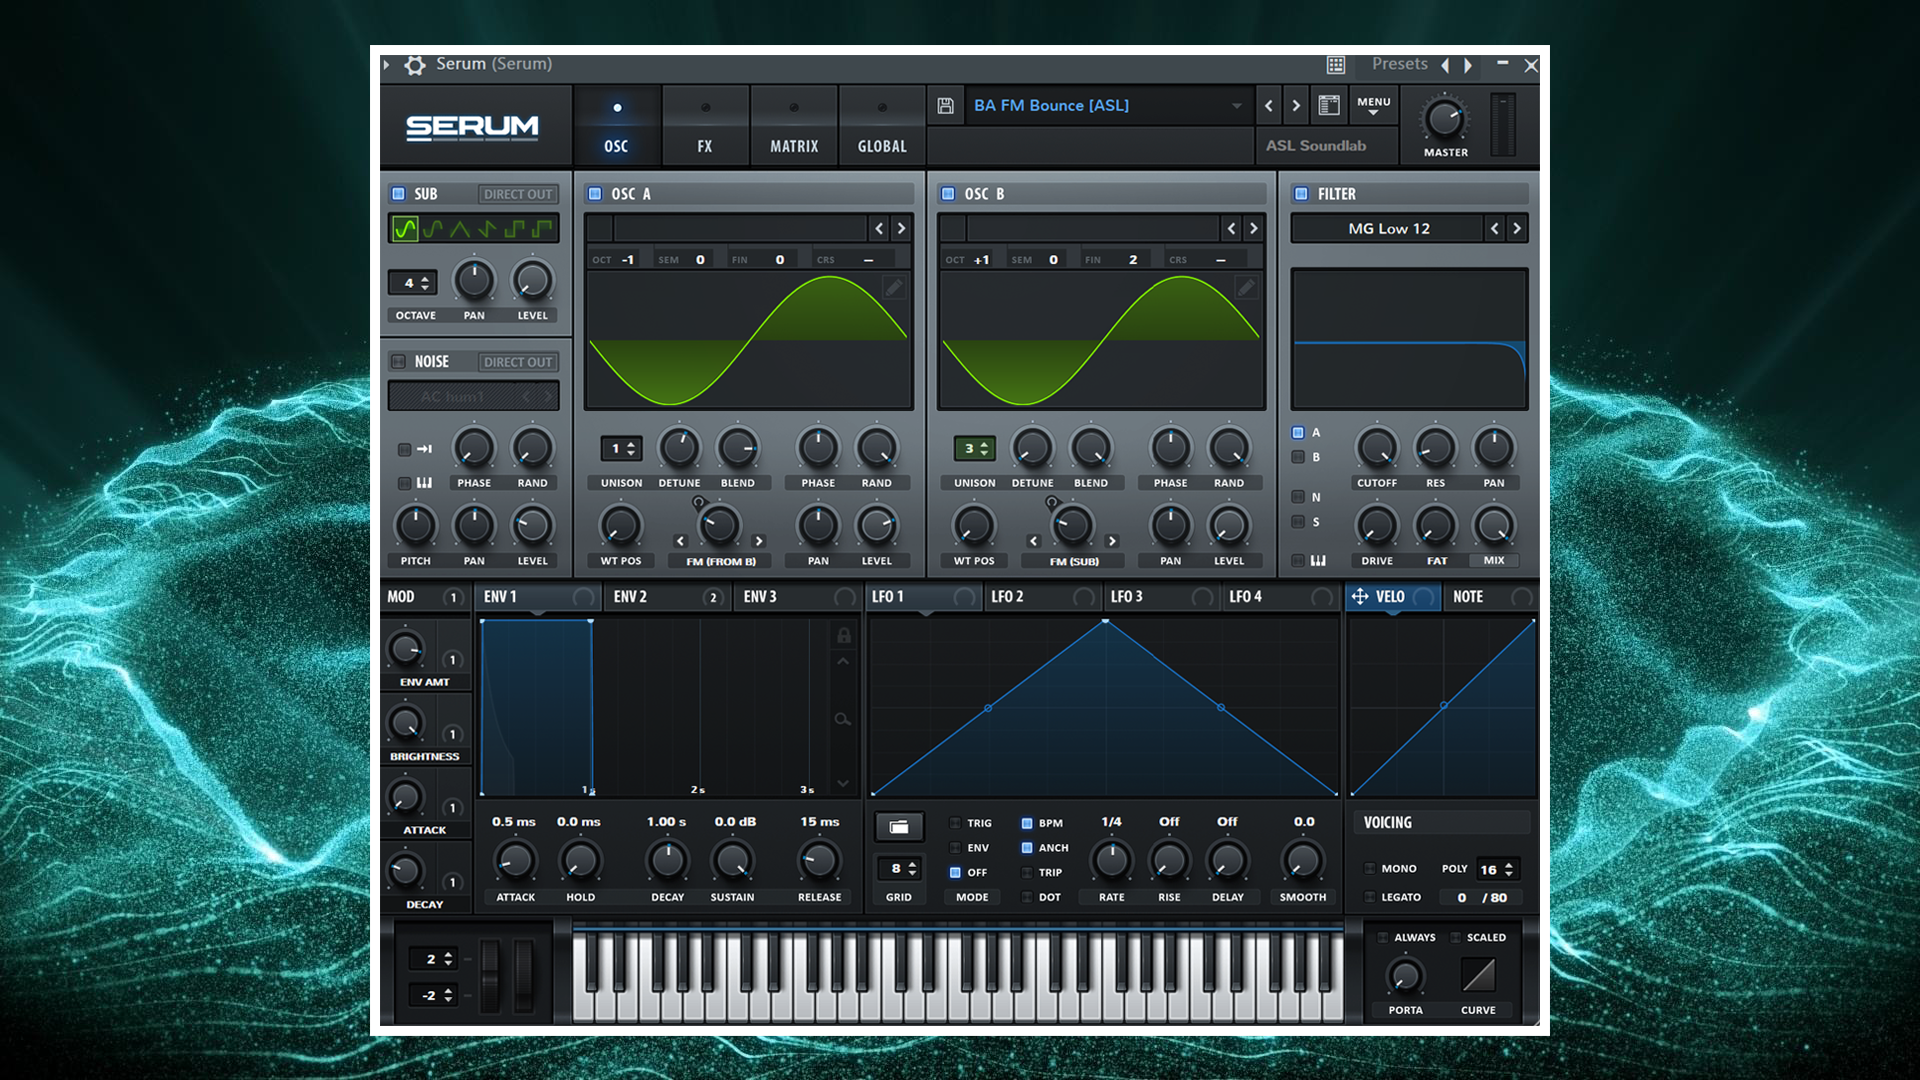Toggle the FILTER enable switch
The width and height of the screenshot is (1920, 1080).
click(1301, 194)
